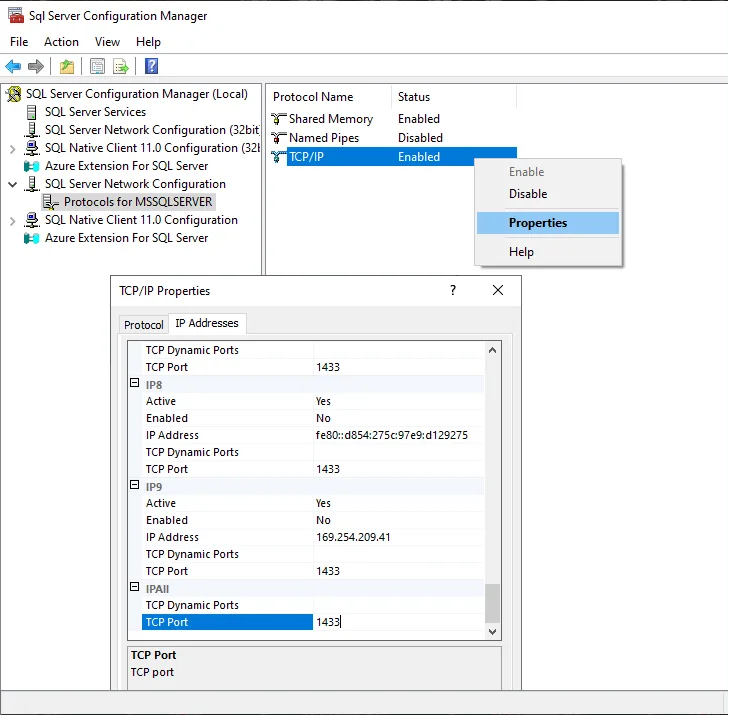This screenshot has height=715, width=729.
Task: Click the Sql Server Configuration Manager title icon
Action: tap(15, 15)
